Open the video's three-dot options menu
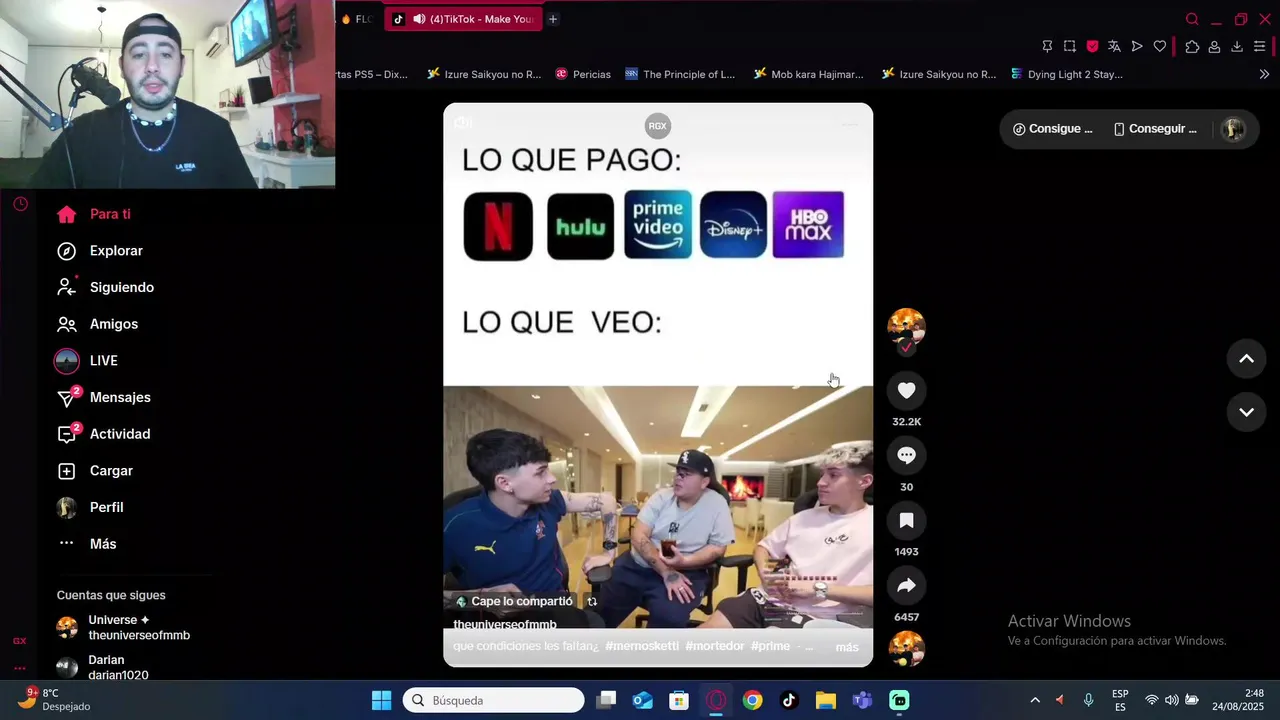The width and height of the screenshot is (1280, 720). coord(850,124)
